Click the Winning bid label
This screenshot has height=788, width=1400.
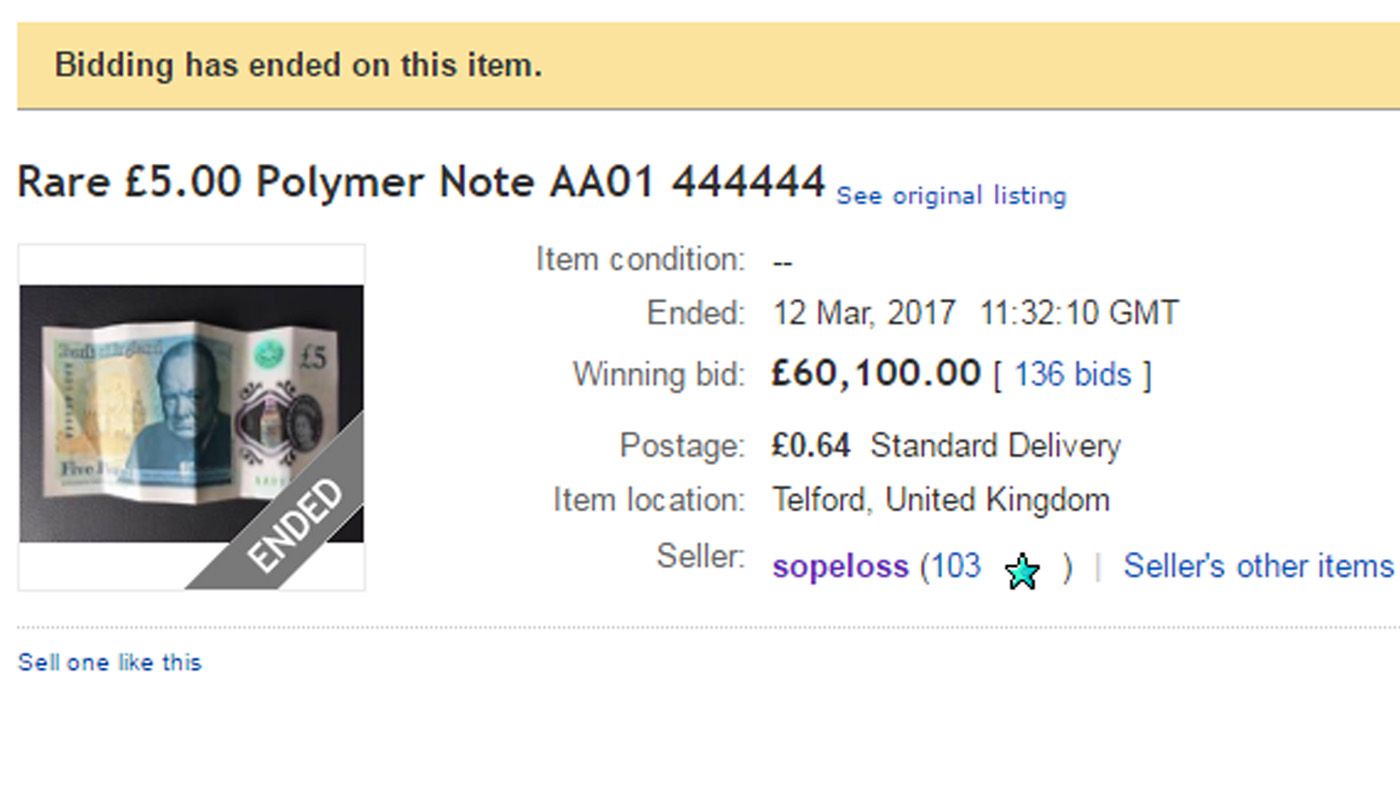658,373
